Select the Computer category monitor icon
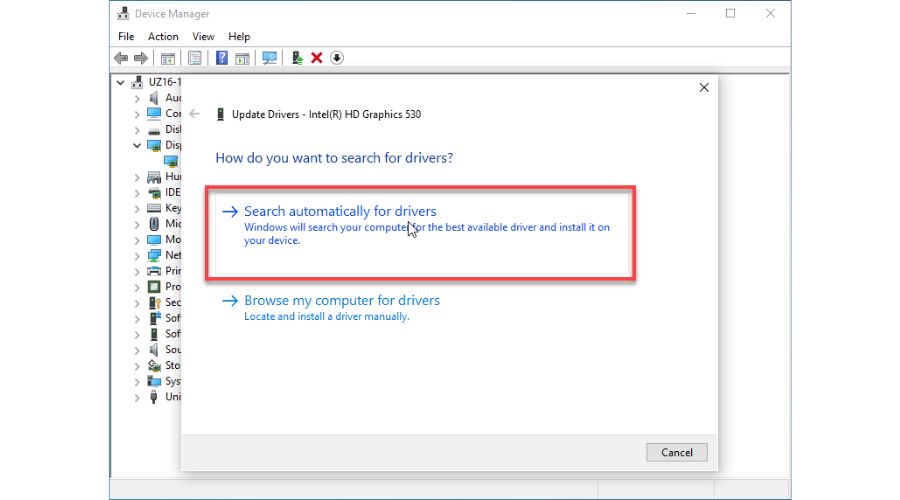The height and width of the screenshot is (500, 900). click(x=154, y=114)
